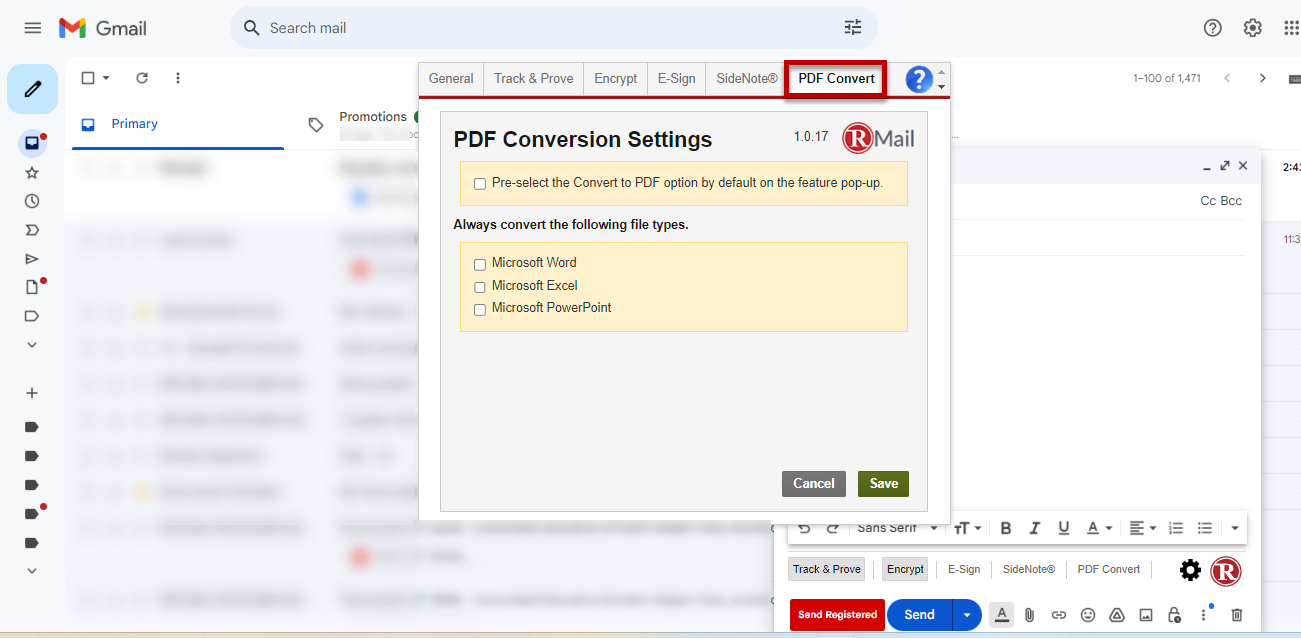The image size is (1301, 638).
Task: Insert a link in the compose toolbar
Action: [x=1059, y=615]
